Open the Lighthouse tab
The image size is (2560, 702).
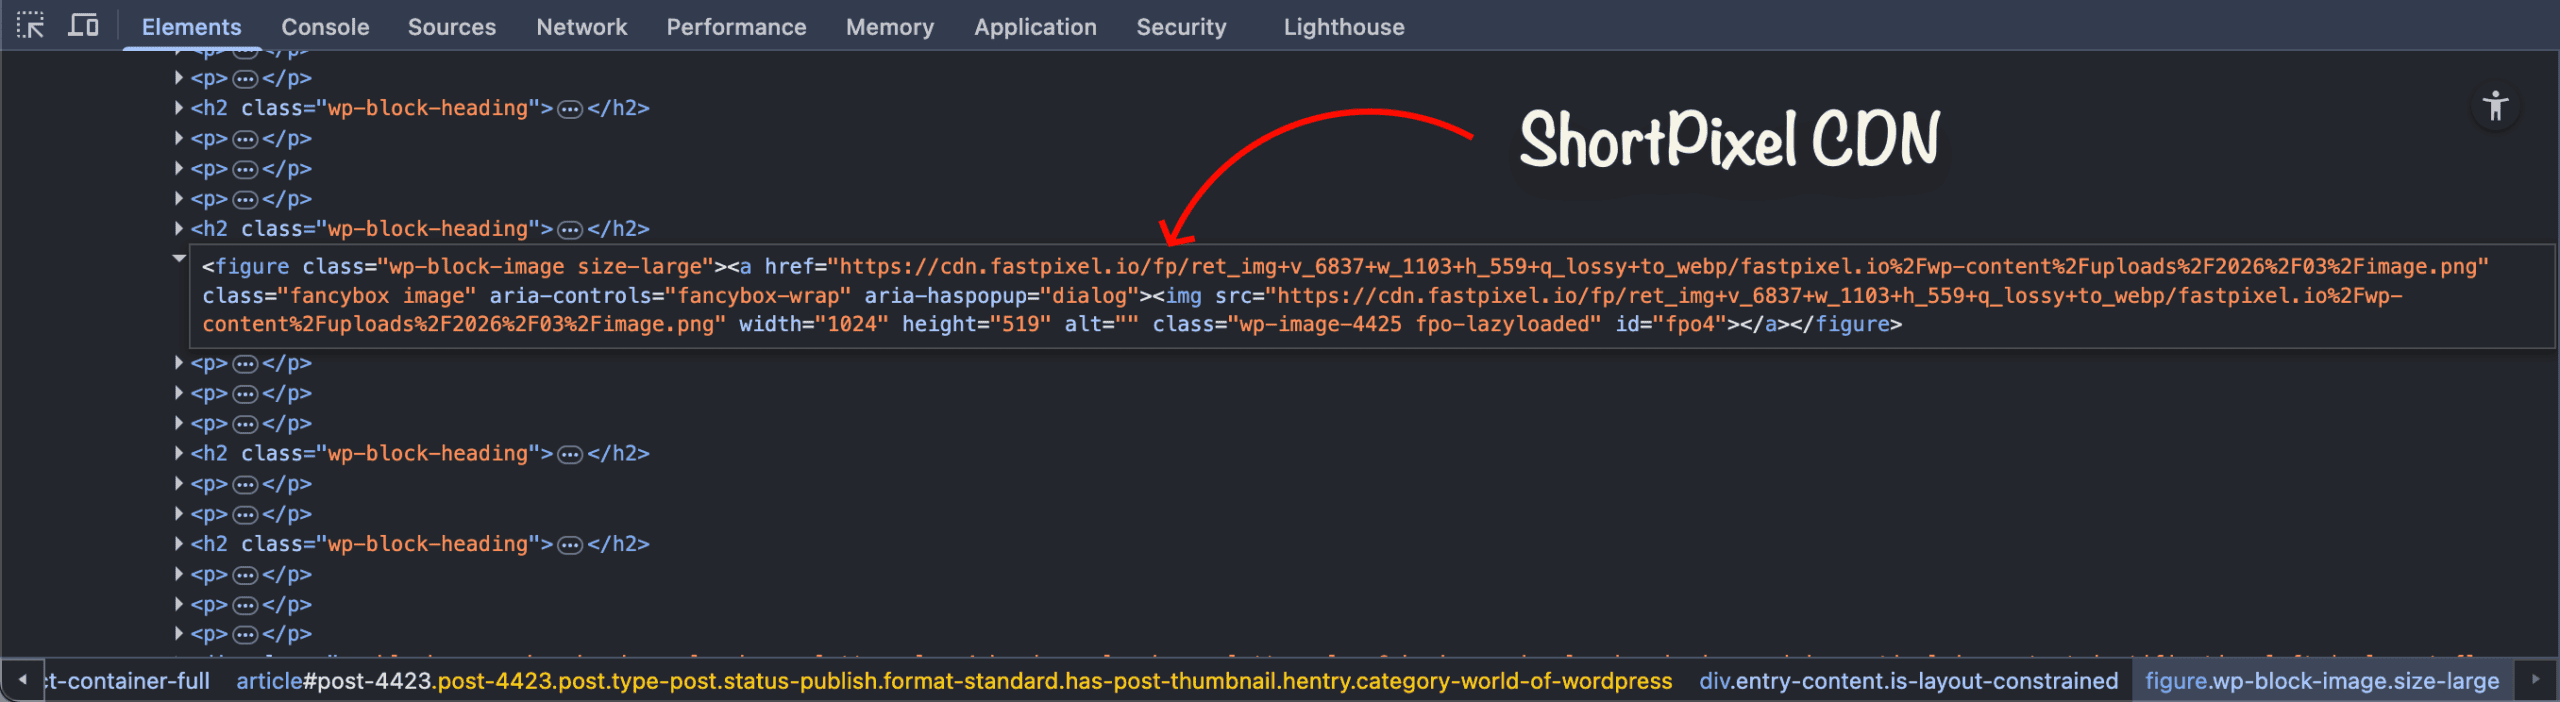tap(1344, 27)
